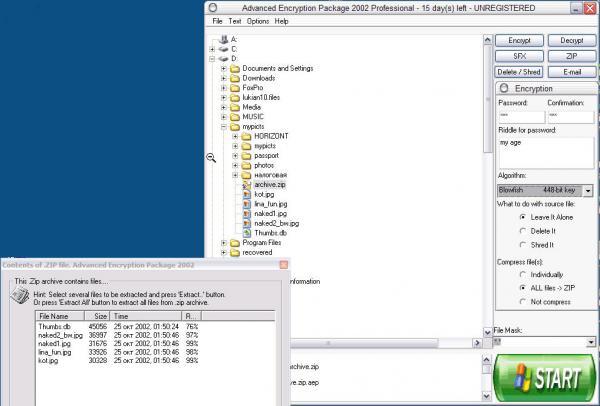Click the lukian10.files folder icon
The width and height of the screenshot is (600, 406).
click(235, 98)
